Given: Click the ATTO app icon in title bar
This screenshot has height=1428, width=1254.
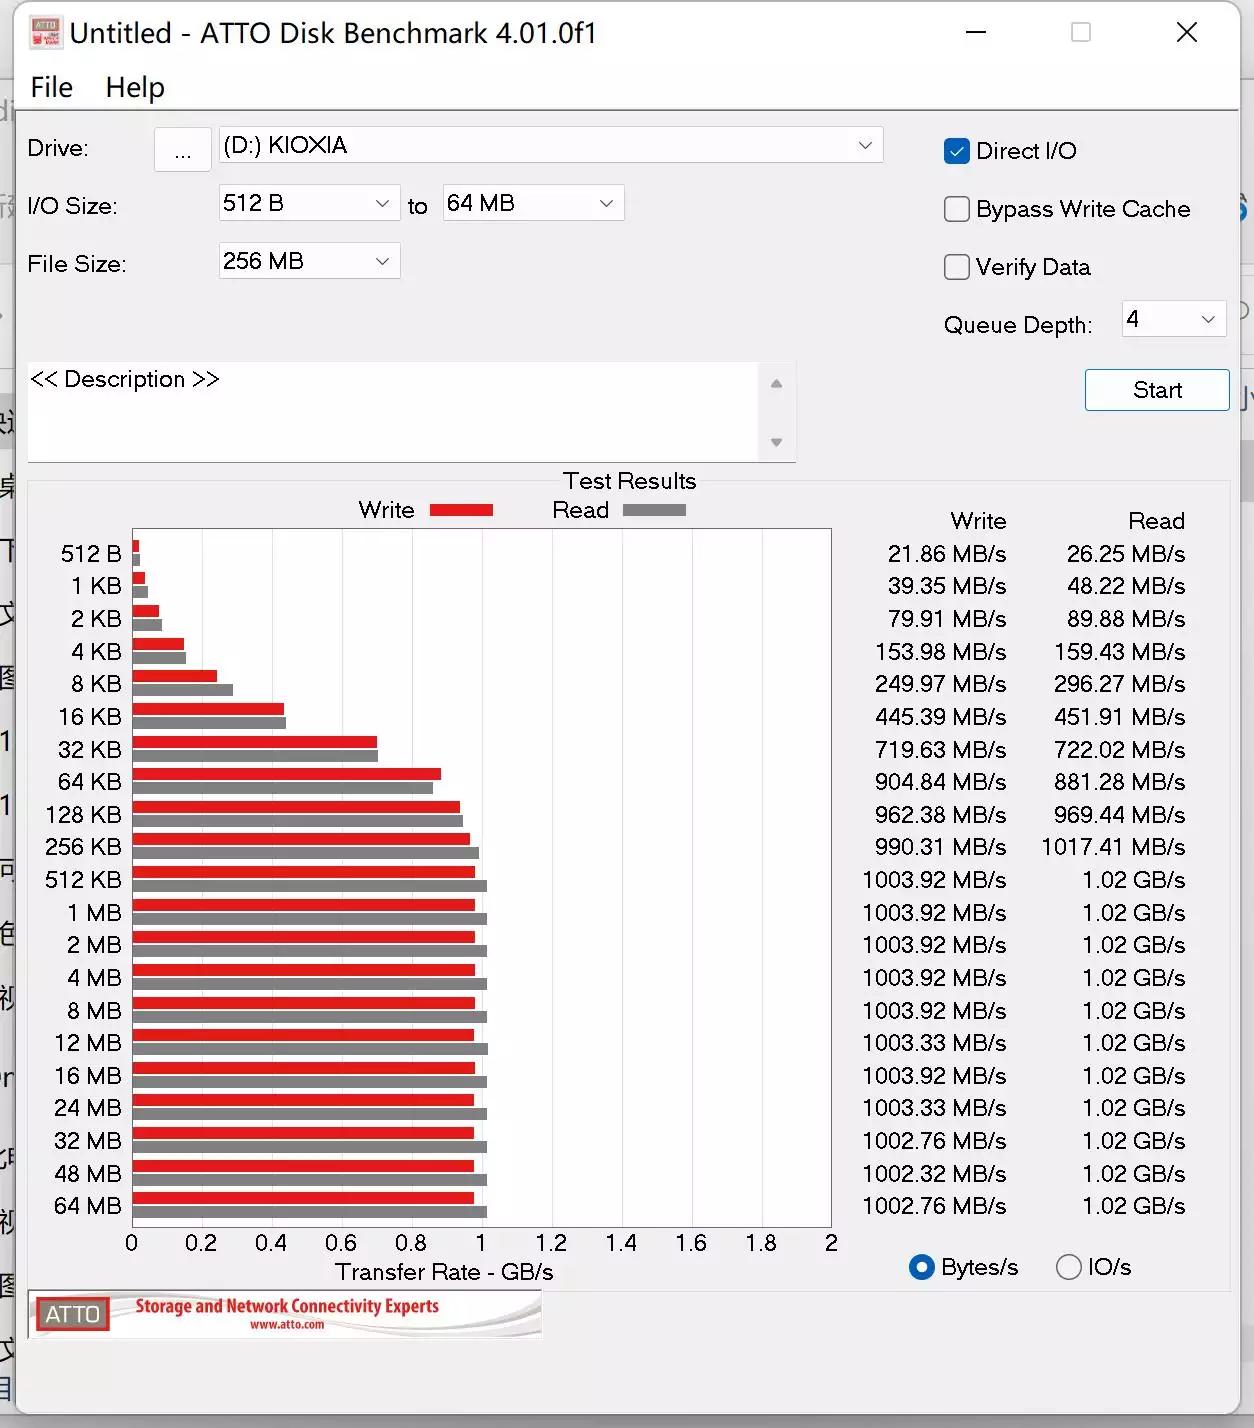Looking at the screenshot, I should coord(46,33).
